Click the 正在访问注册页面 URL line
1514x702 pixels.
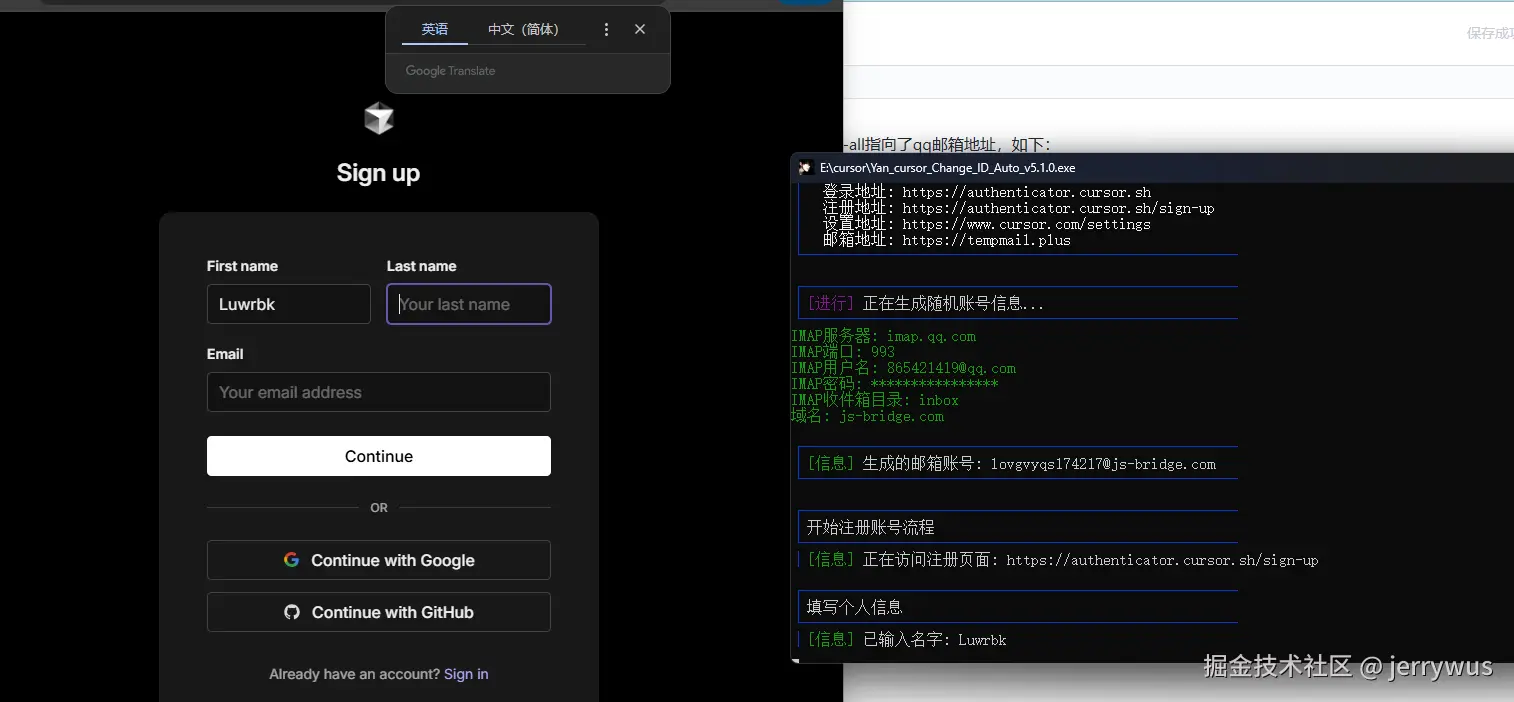(x=1063, y=560)
